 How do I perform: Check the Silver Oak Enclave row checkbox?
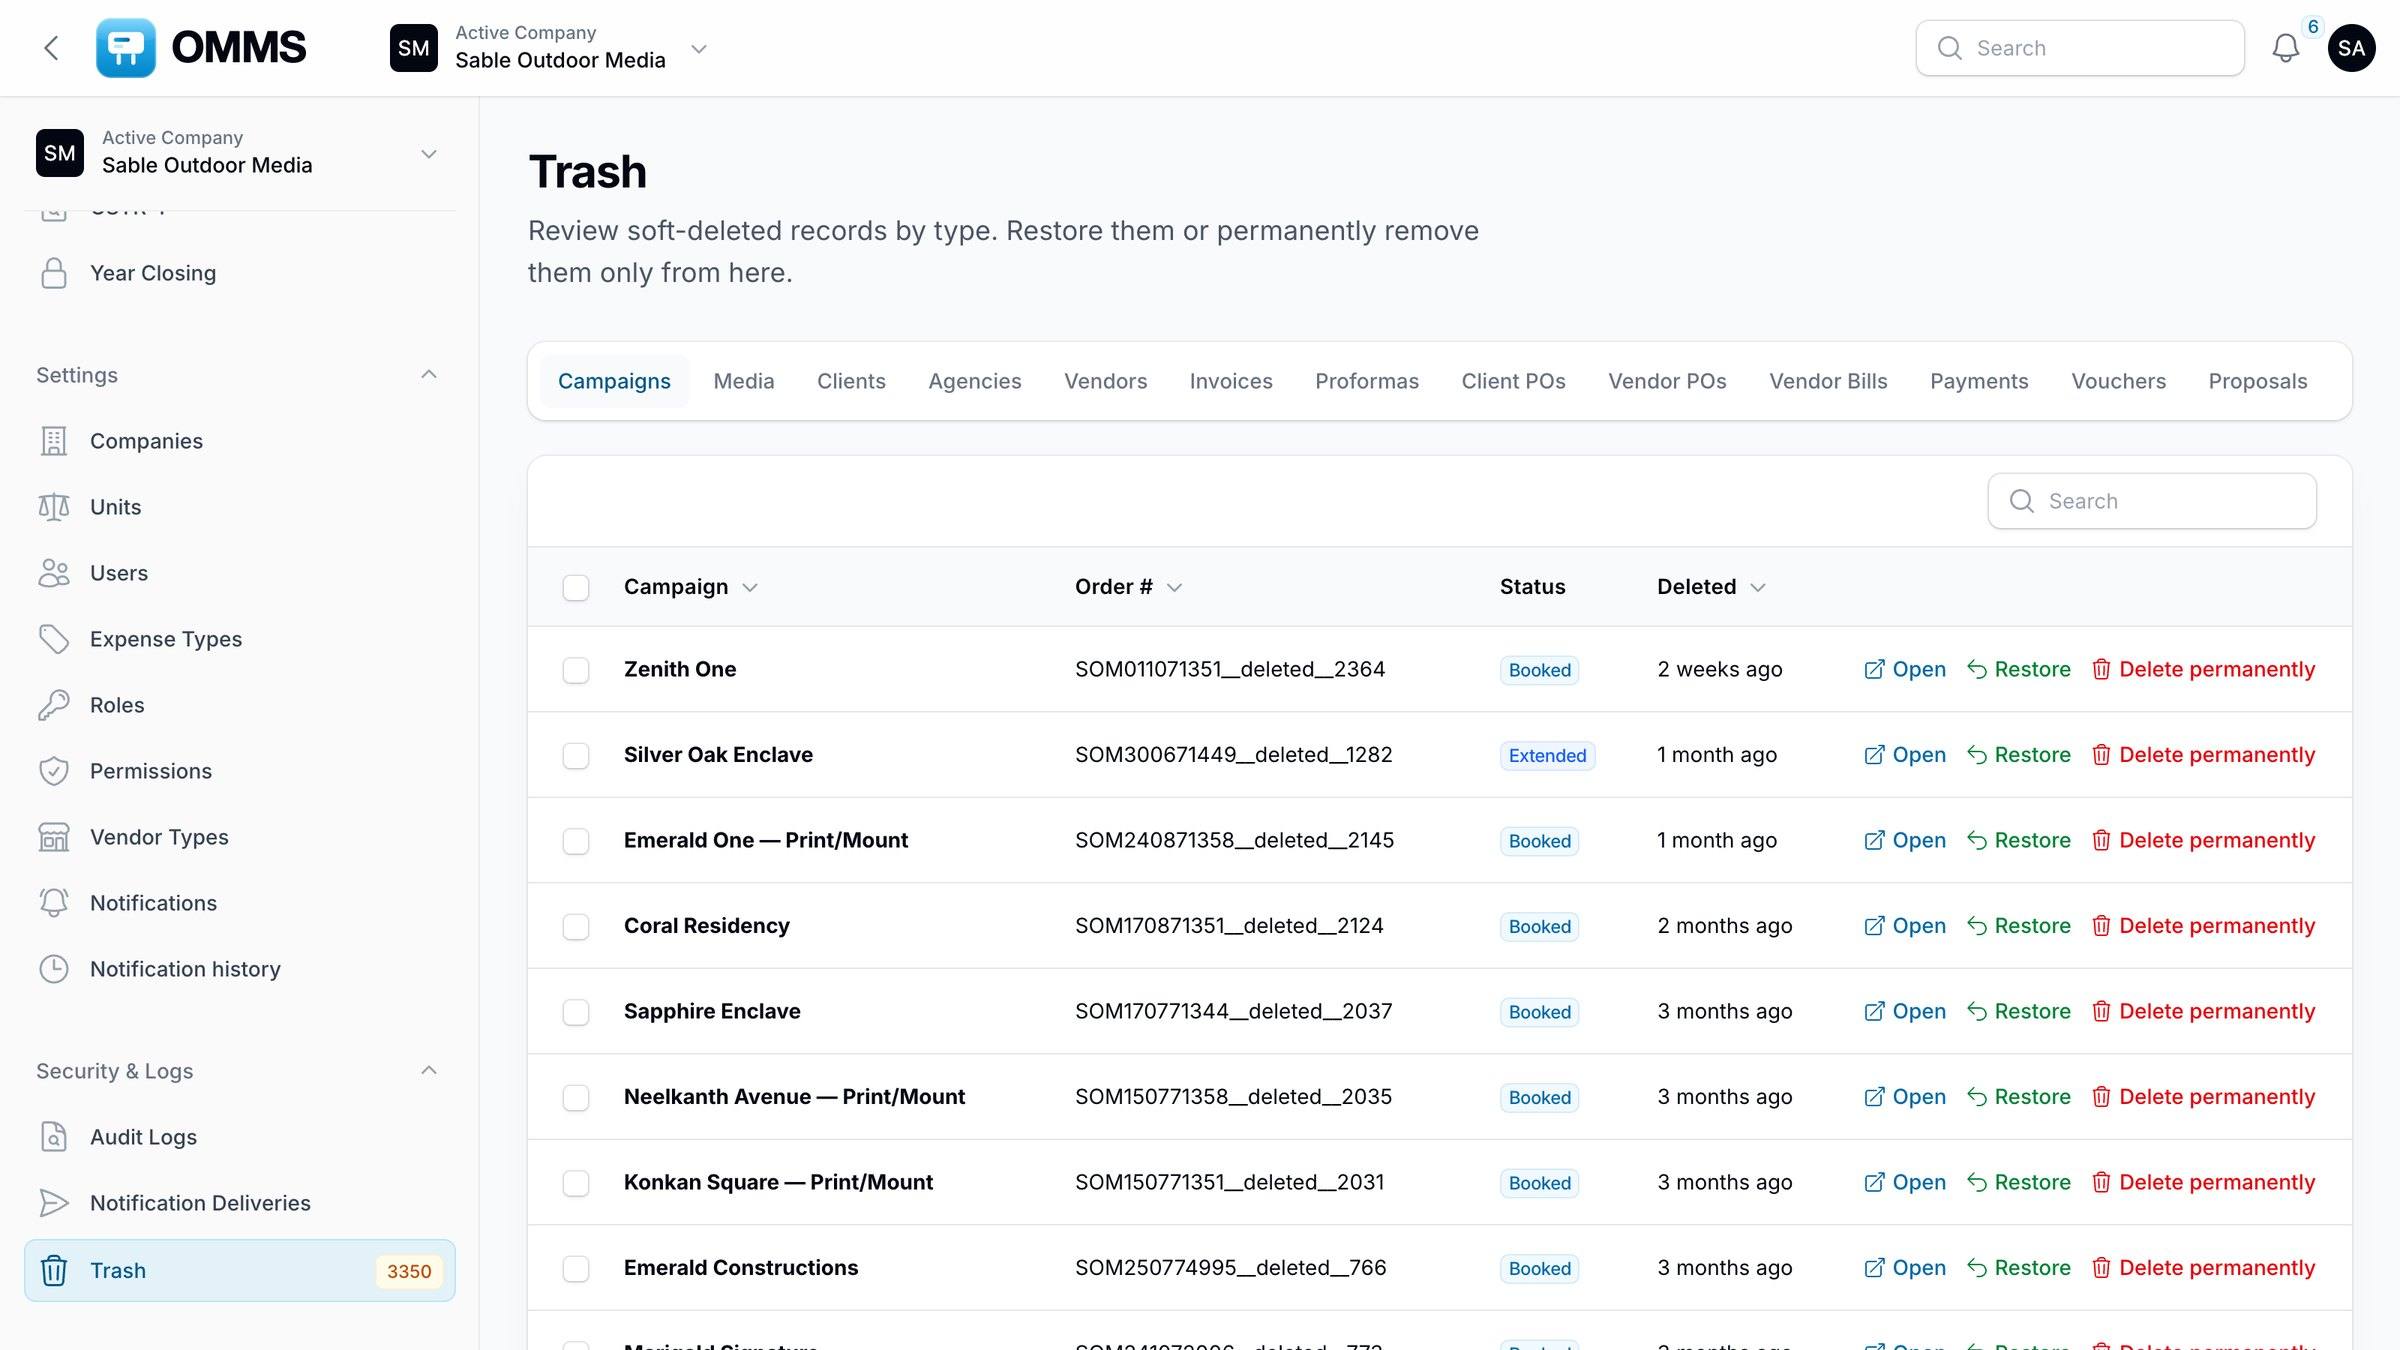coord(576,756)
